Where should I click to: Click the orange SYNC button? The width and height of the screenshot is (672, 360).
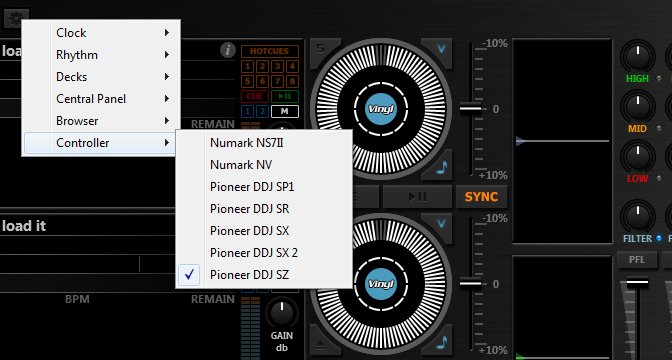481,197
